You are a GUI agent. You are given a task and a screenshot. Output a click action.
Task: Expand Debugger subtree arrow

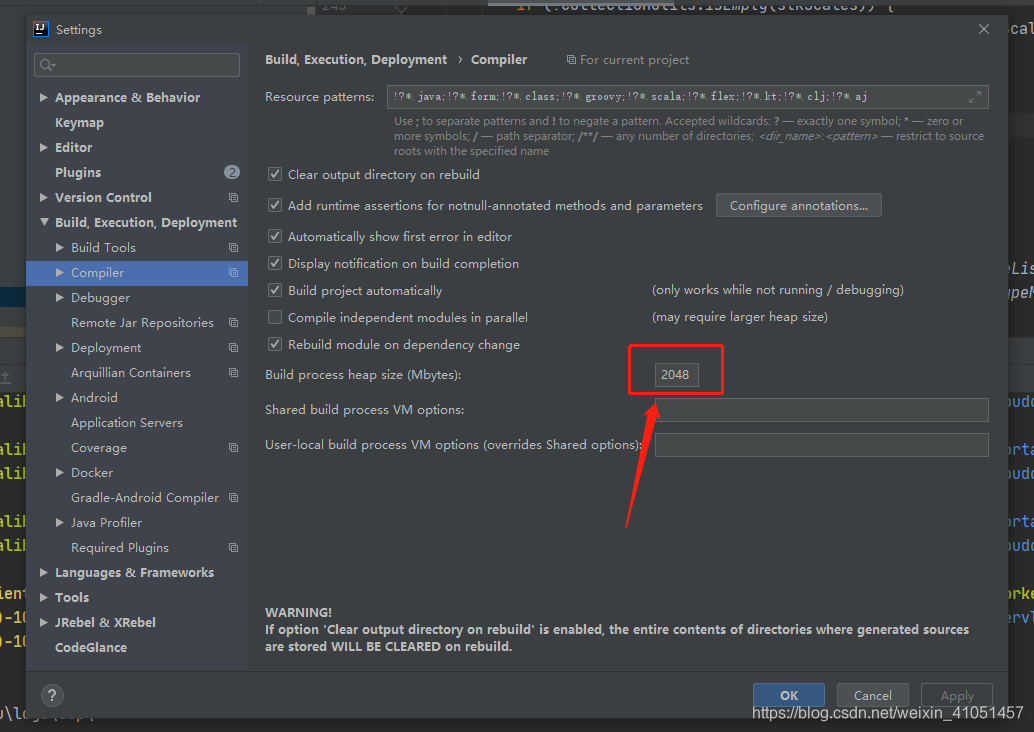(59, 297)
